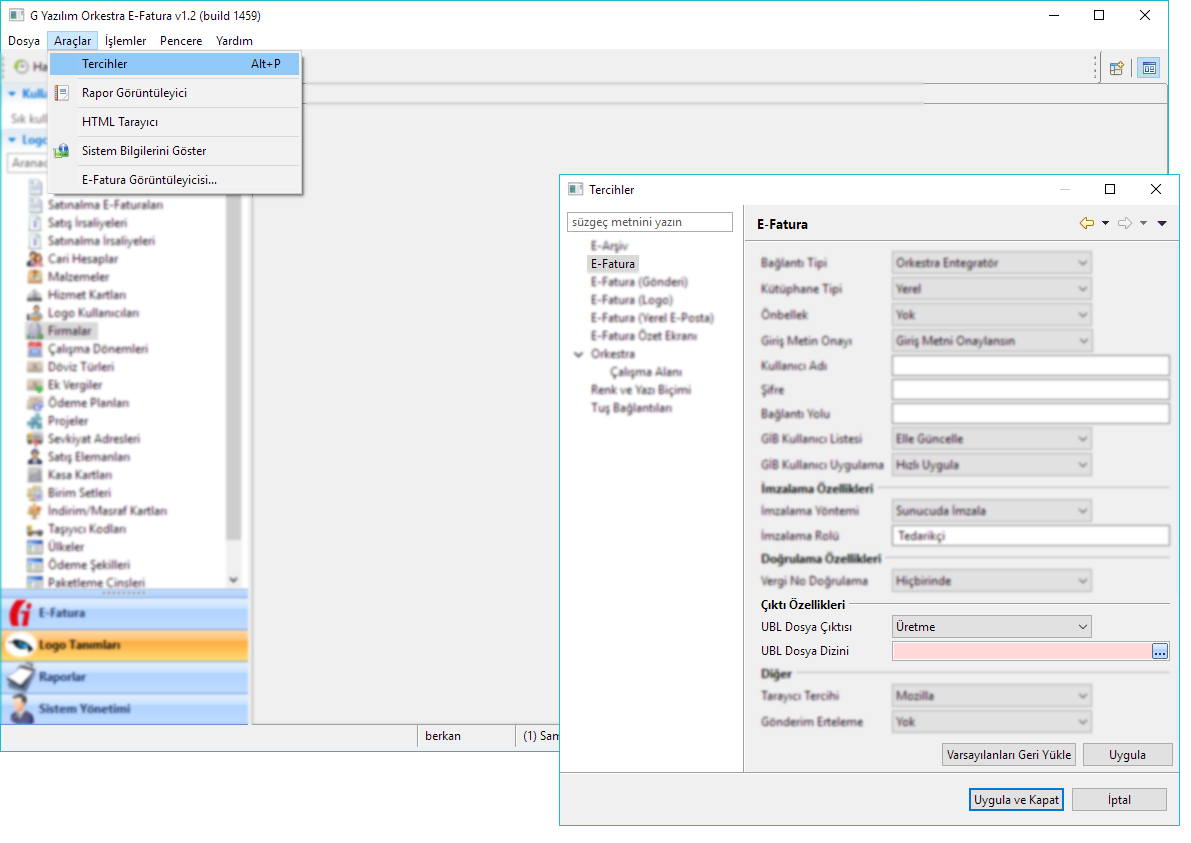Open the UBL Dosya Çıktısı dropdown
The image size is (1191, 843).
pyautogui.click(x=992, y=627)
